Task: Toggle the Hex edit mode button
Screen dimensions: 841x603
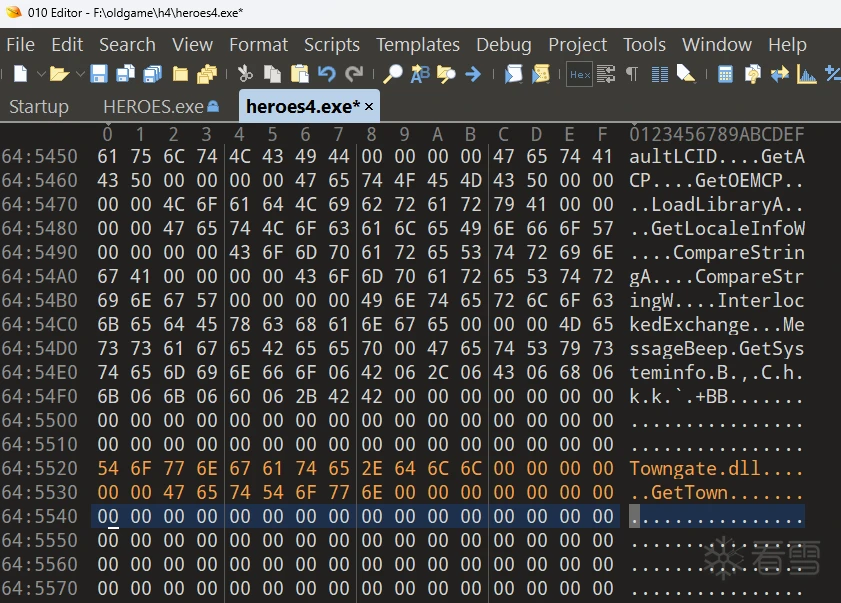Action: pos(580,74)
